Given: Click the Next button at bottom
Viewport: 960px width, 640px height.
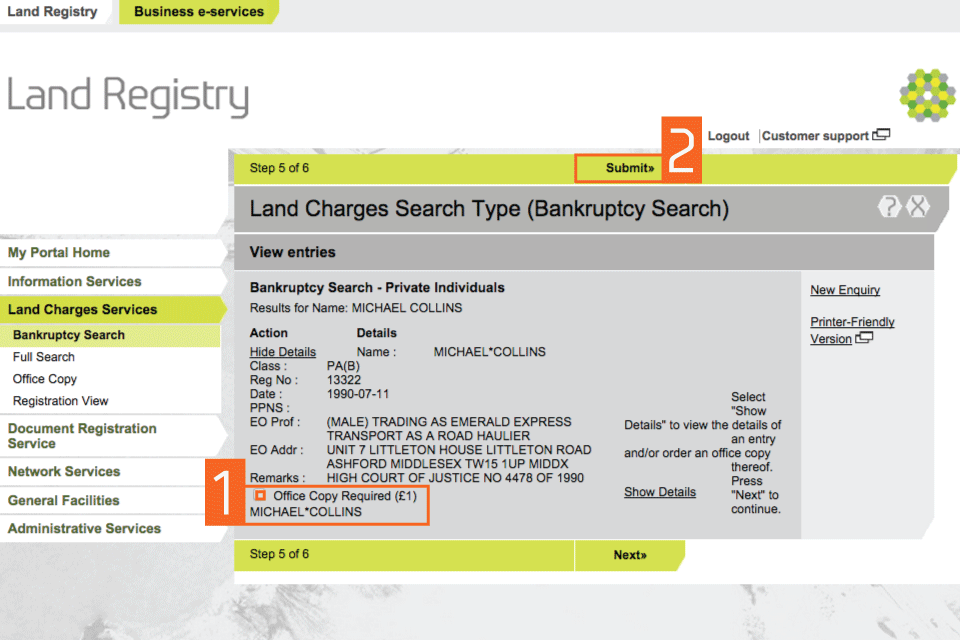Looking at the screenshot, I should tap(629, 555).
